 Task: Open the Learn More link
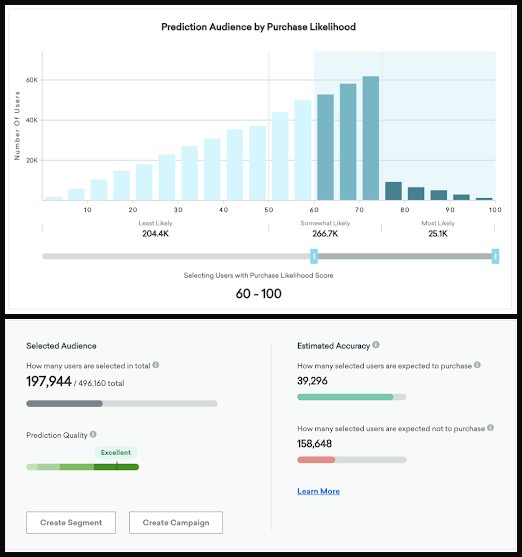coord(318,491)
